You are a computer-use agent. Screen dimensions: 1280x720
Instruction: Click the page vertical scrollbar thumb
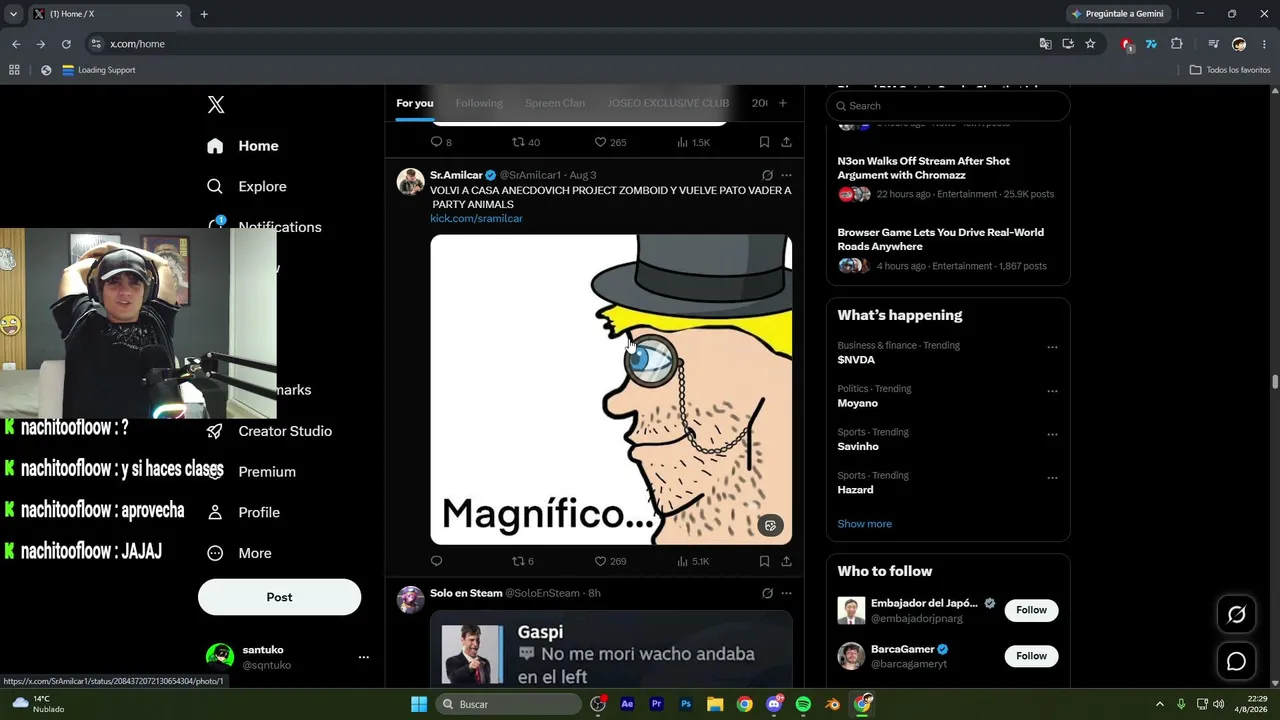[1275, 382]
